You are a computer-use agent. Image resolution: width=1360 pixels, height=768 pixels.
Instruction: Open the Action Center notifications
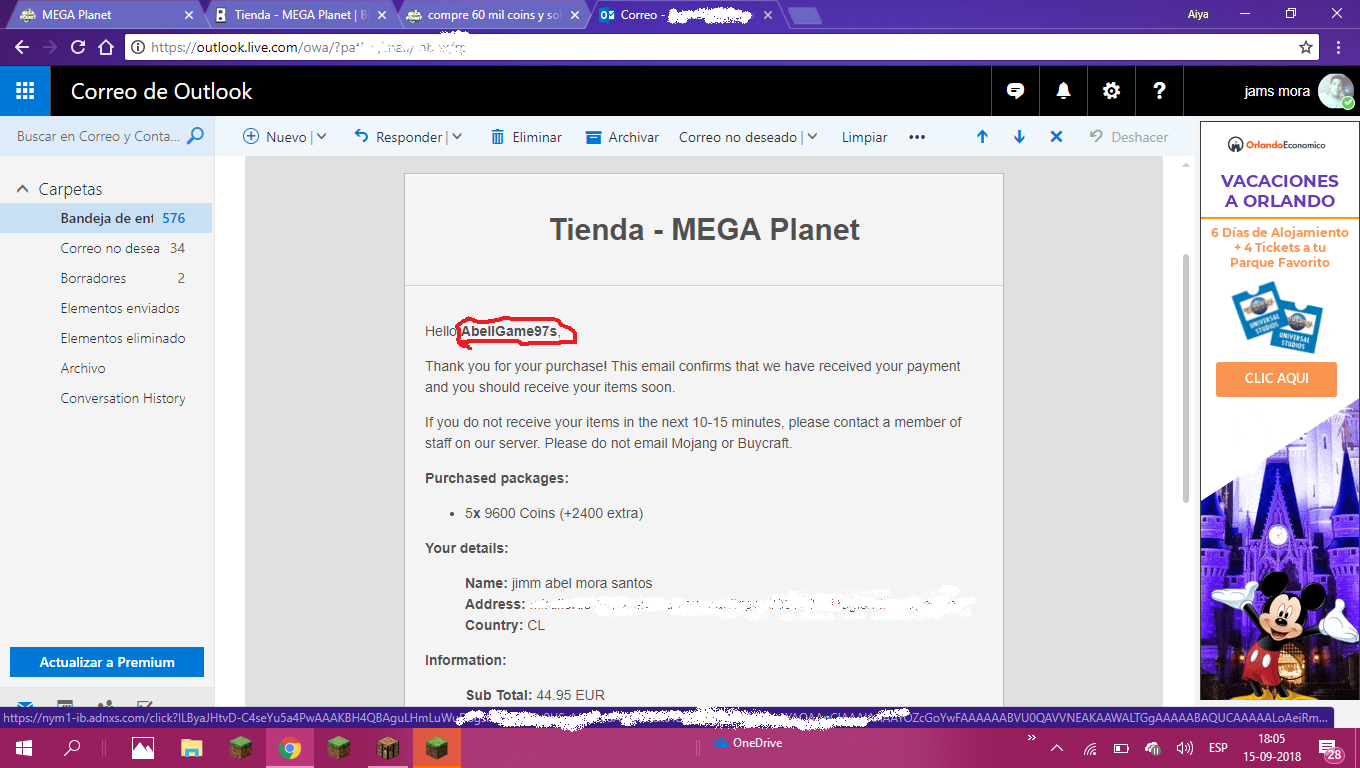click(x=1331, y=751)
